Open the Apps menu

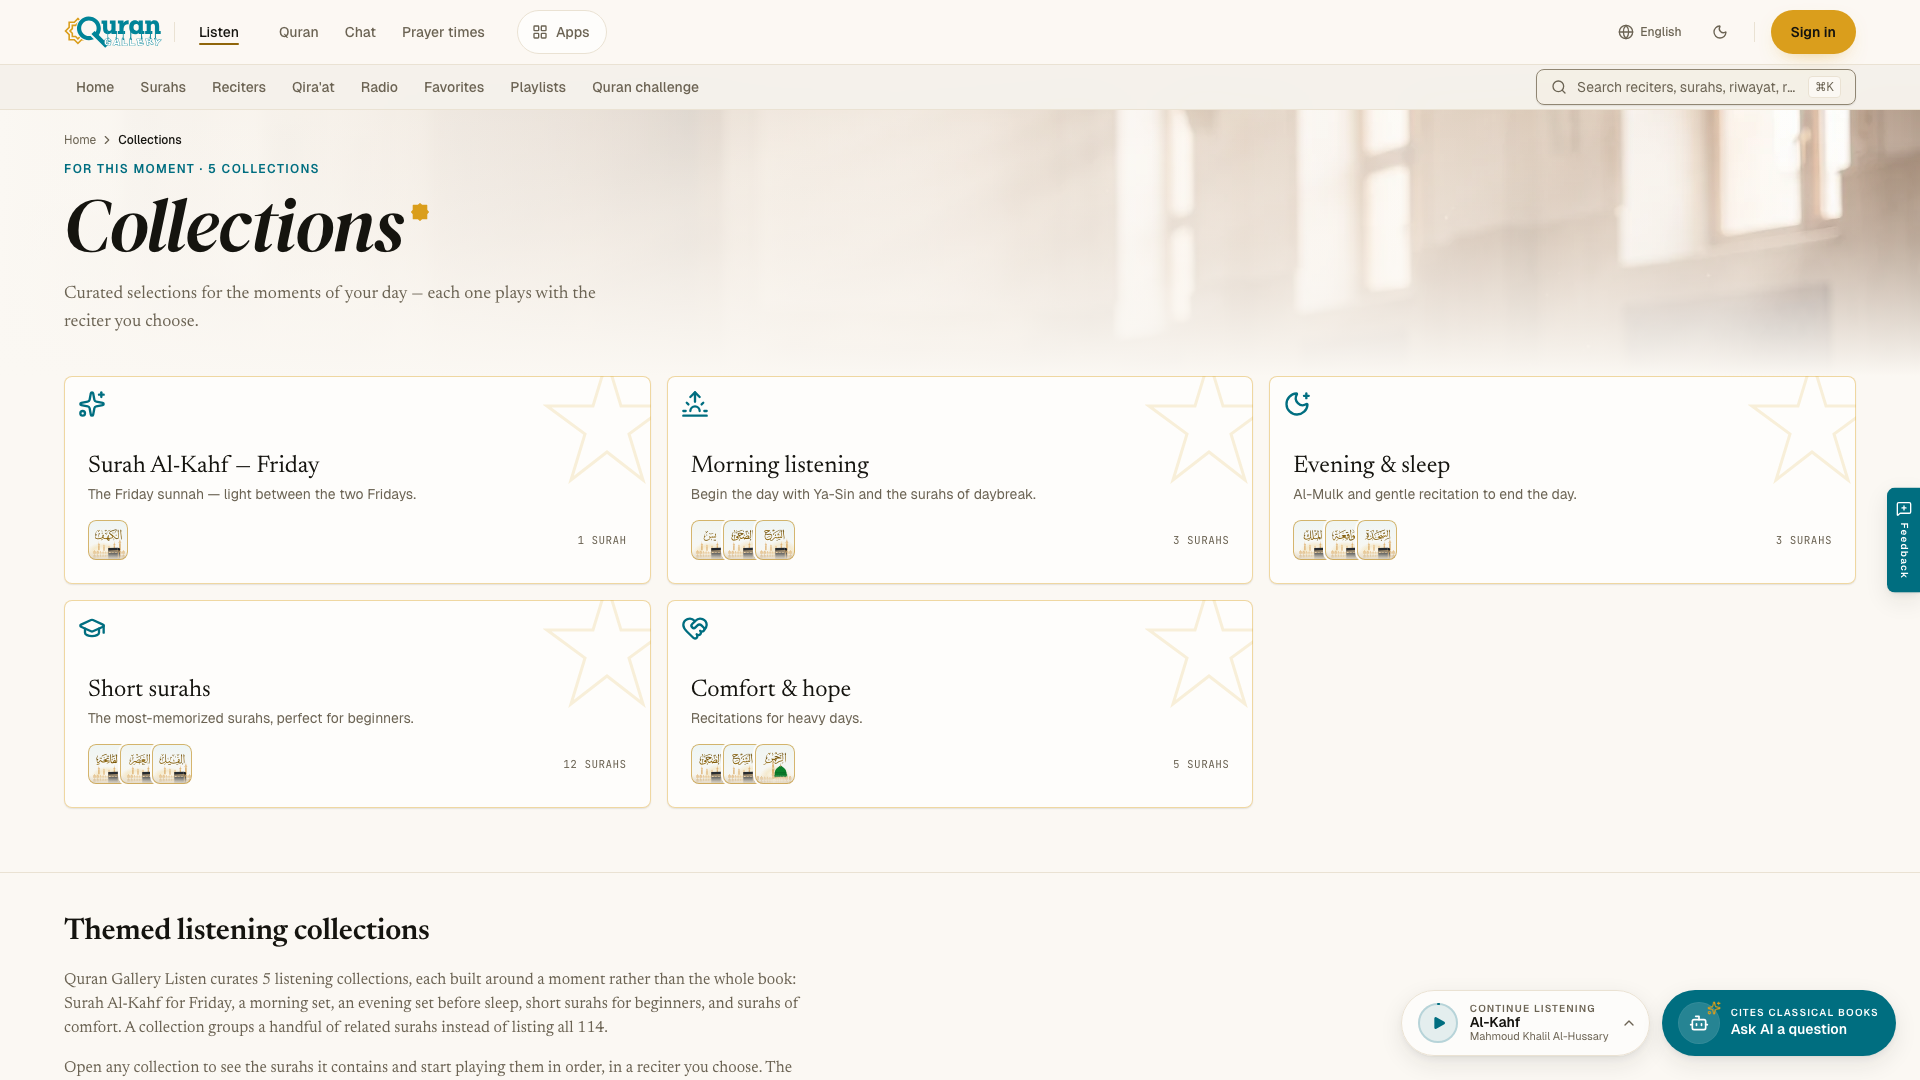coord(561,32)
